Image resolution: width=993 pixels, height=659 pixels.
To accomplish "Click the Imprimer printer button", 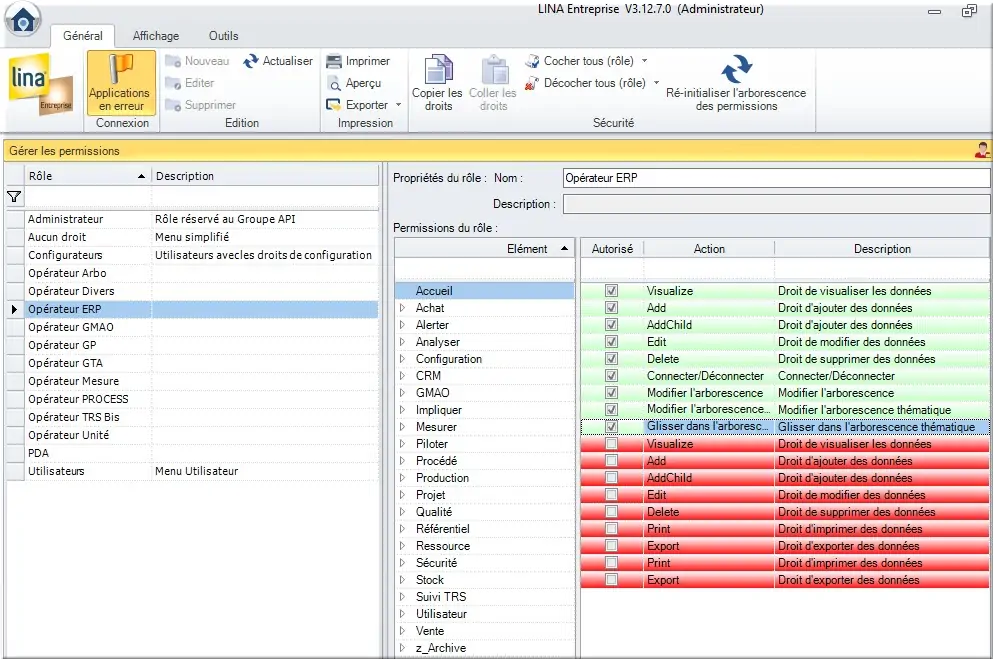I will pyautogui.click(x=358, y=61).
